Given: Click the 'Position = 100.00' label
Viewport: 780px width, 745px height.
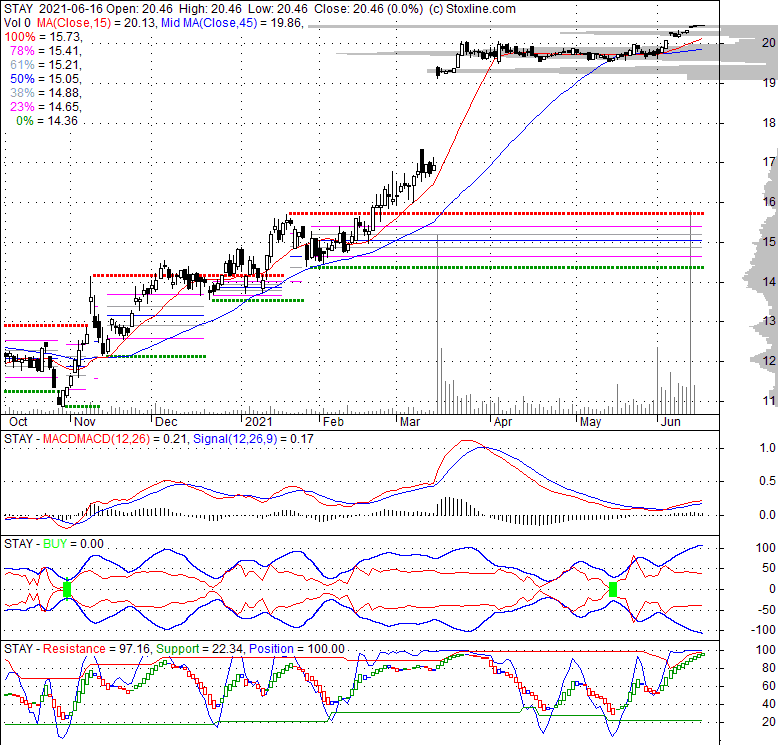Looking at the screenshot, I should pos(296,649).
